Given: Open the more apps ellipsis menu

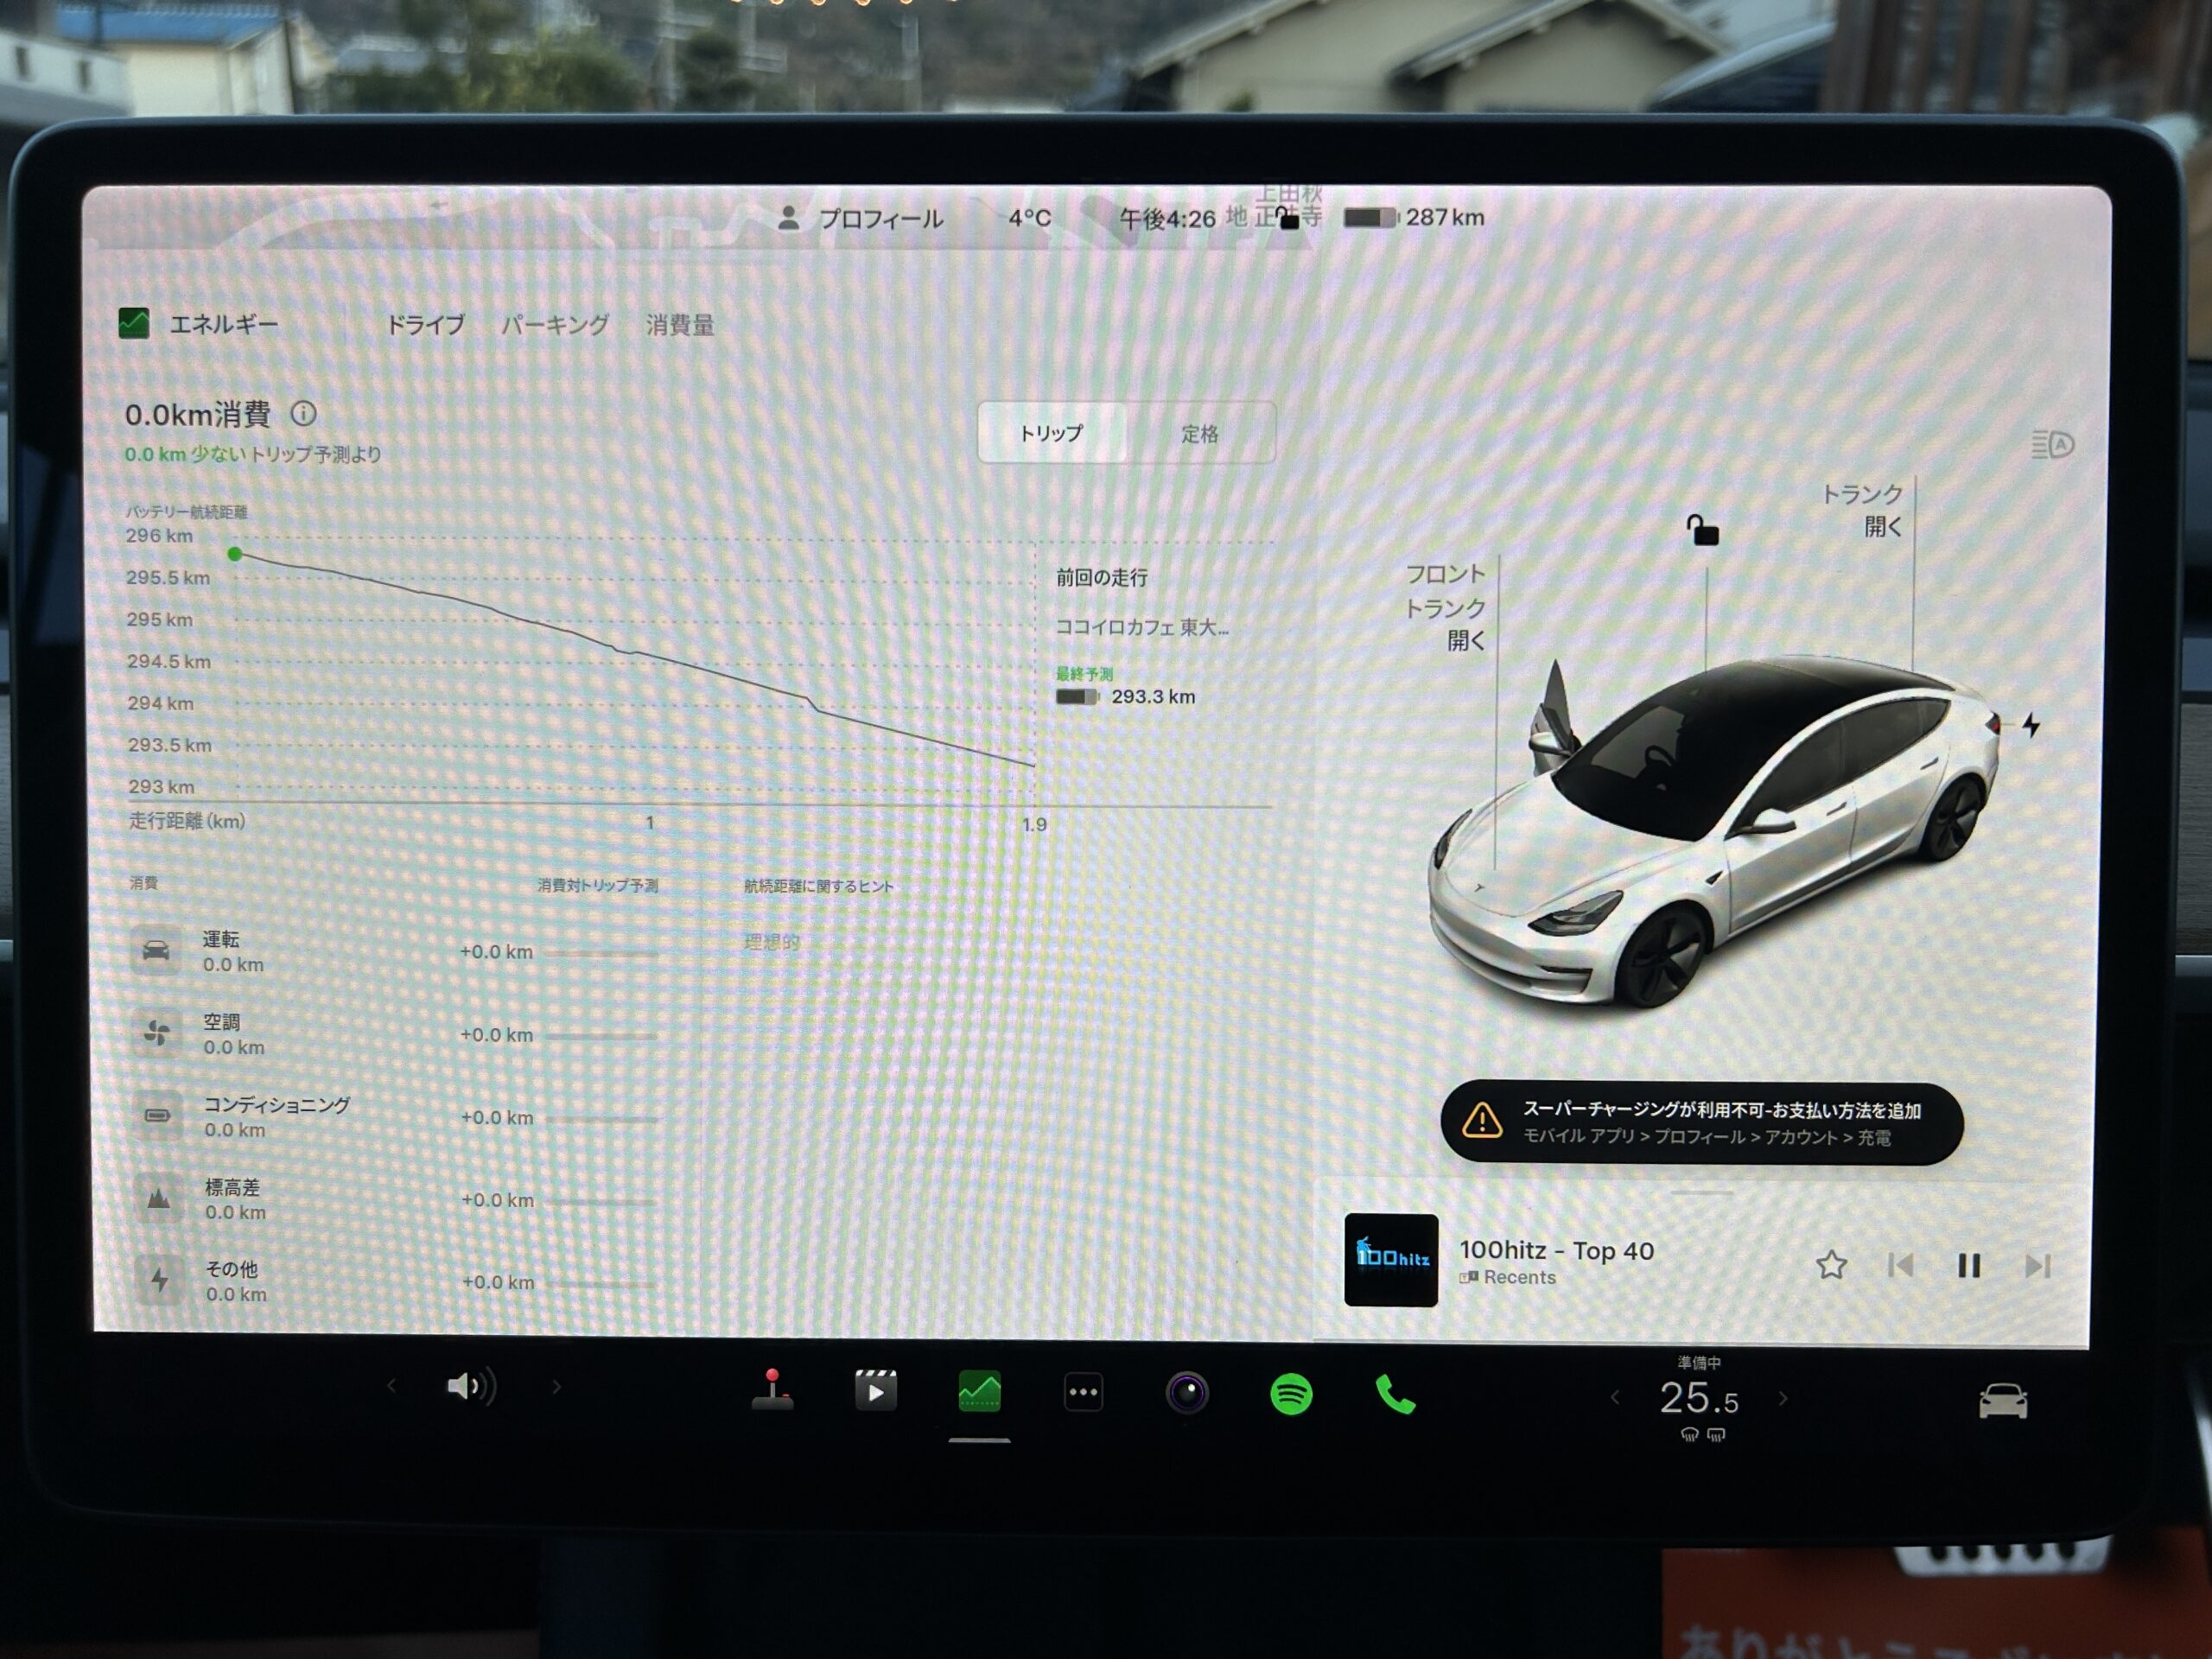Looking at the screenshot, I should (x=1083, y=1392).
